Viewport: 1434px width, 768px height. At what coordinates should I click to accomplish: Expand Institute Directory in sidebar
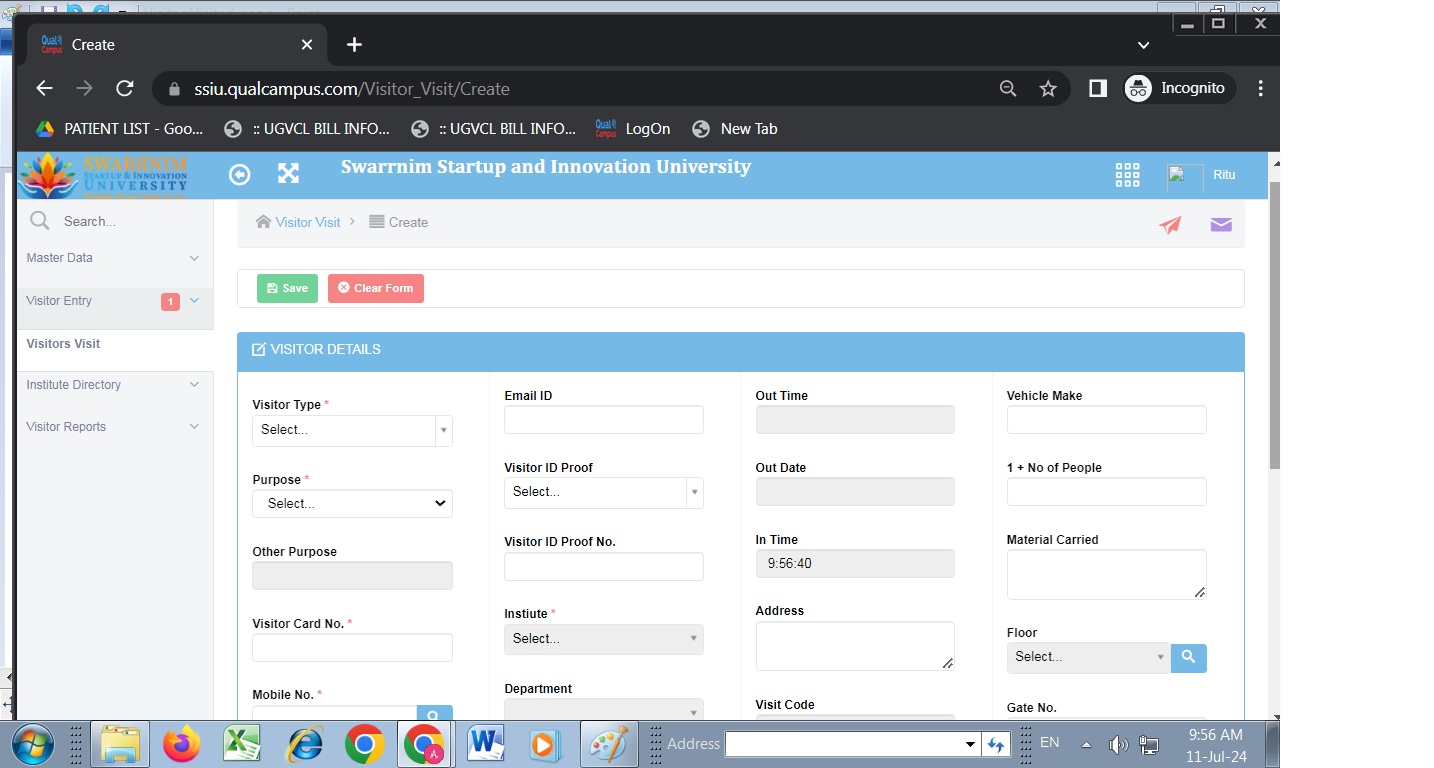(115, 385)
